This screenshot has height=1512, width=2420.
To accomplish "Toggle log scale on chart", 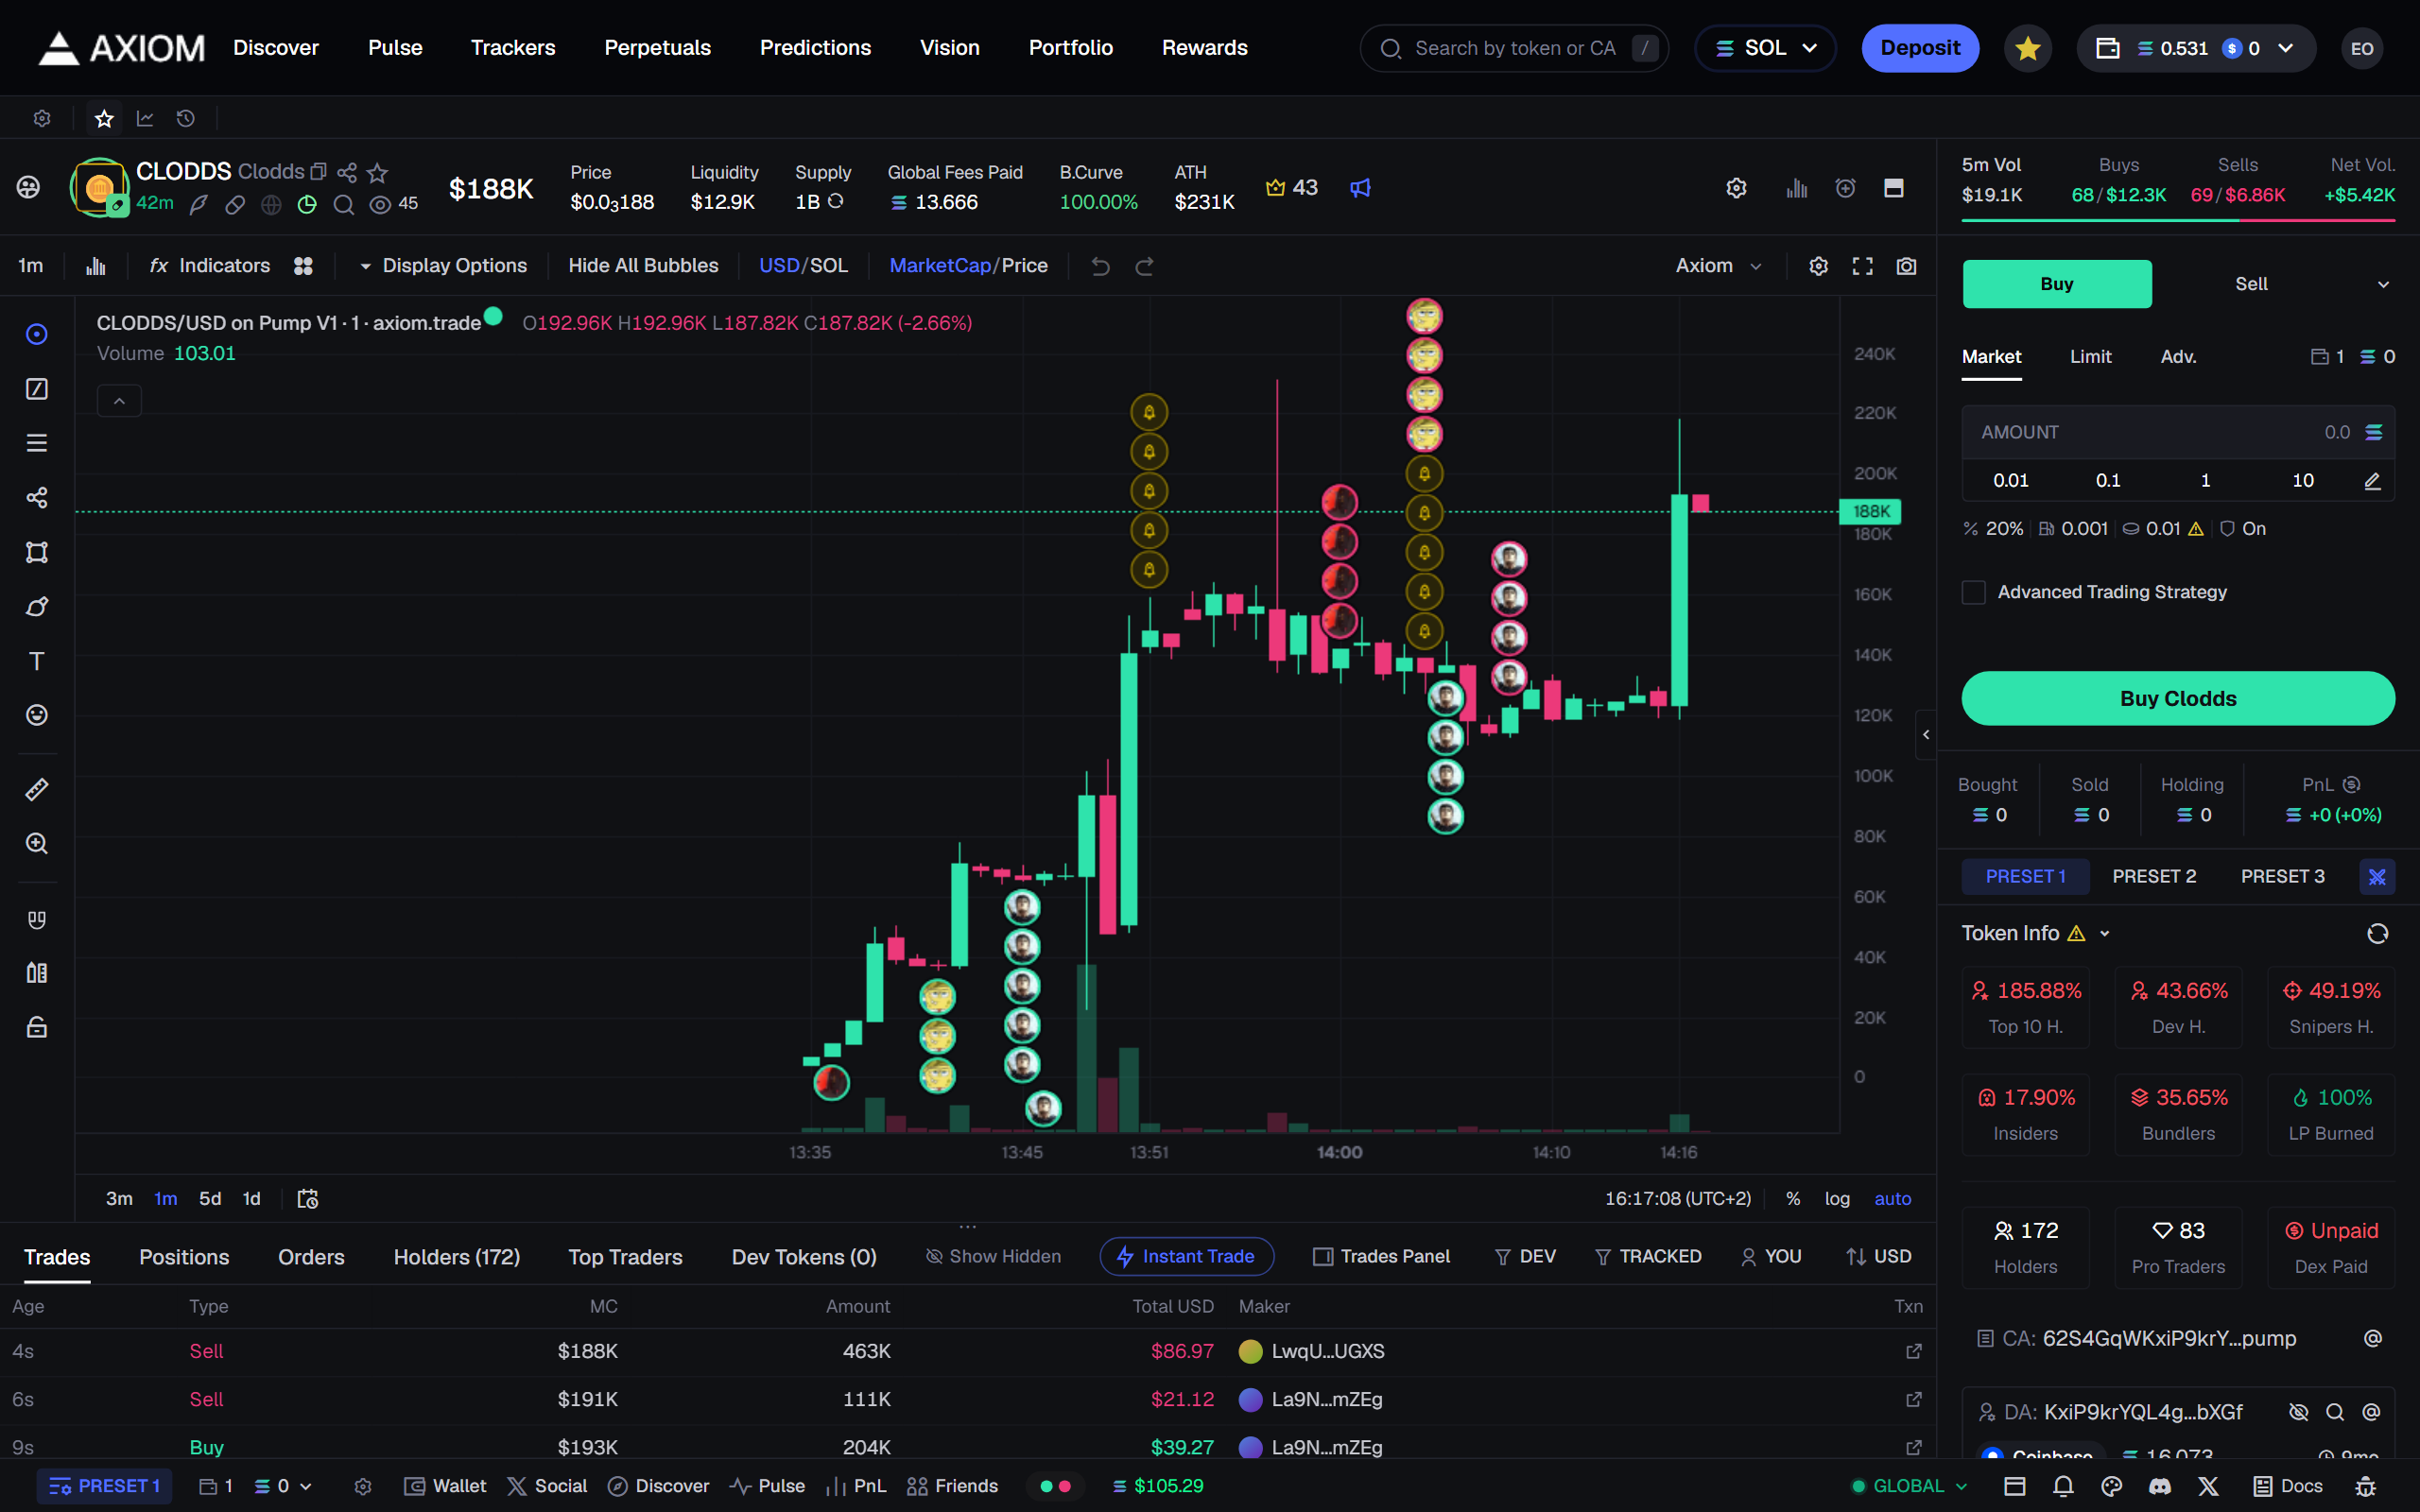I will [1837, 1198].
